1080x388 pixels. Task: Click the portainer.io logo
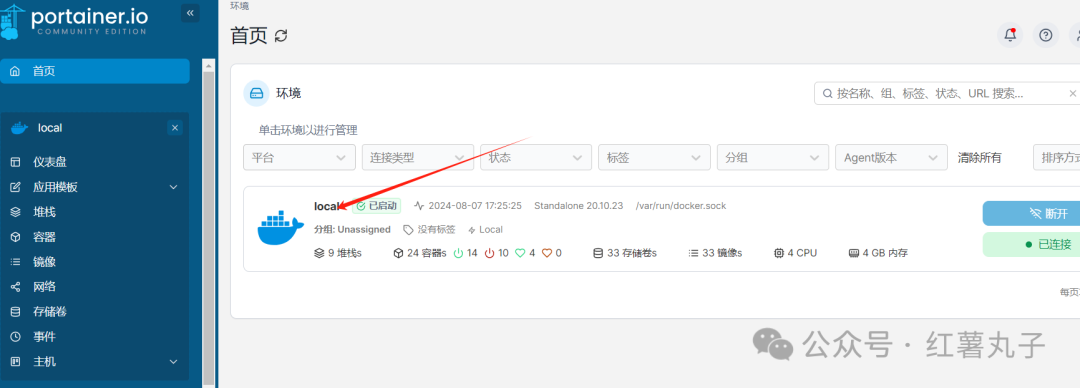[74, 22]
